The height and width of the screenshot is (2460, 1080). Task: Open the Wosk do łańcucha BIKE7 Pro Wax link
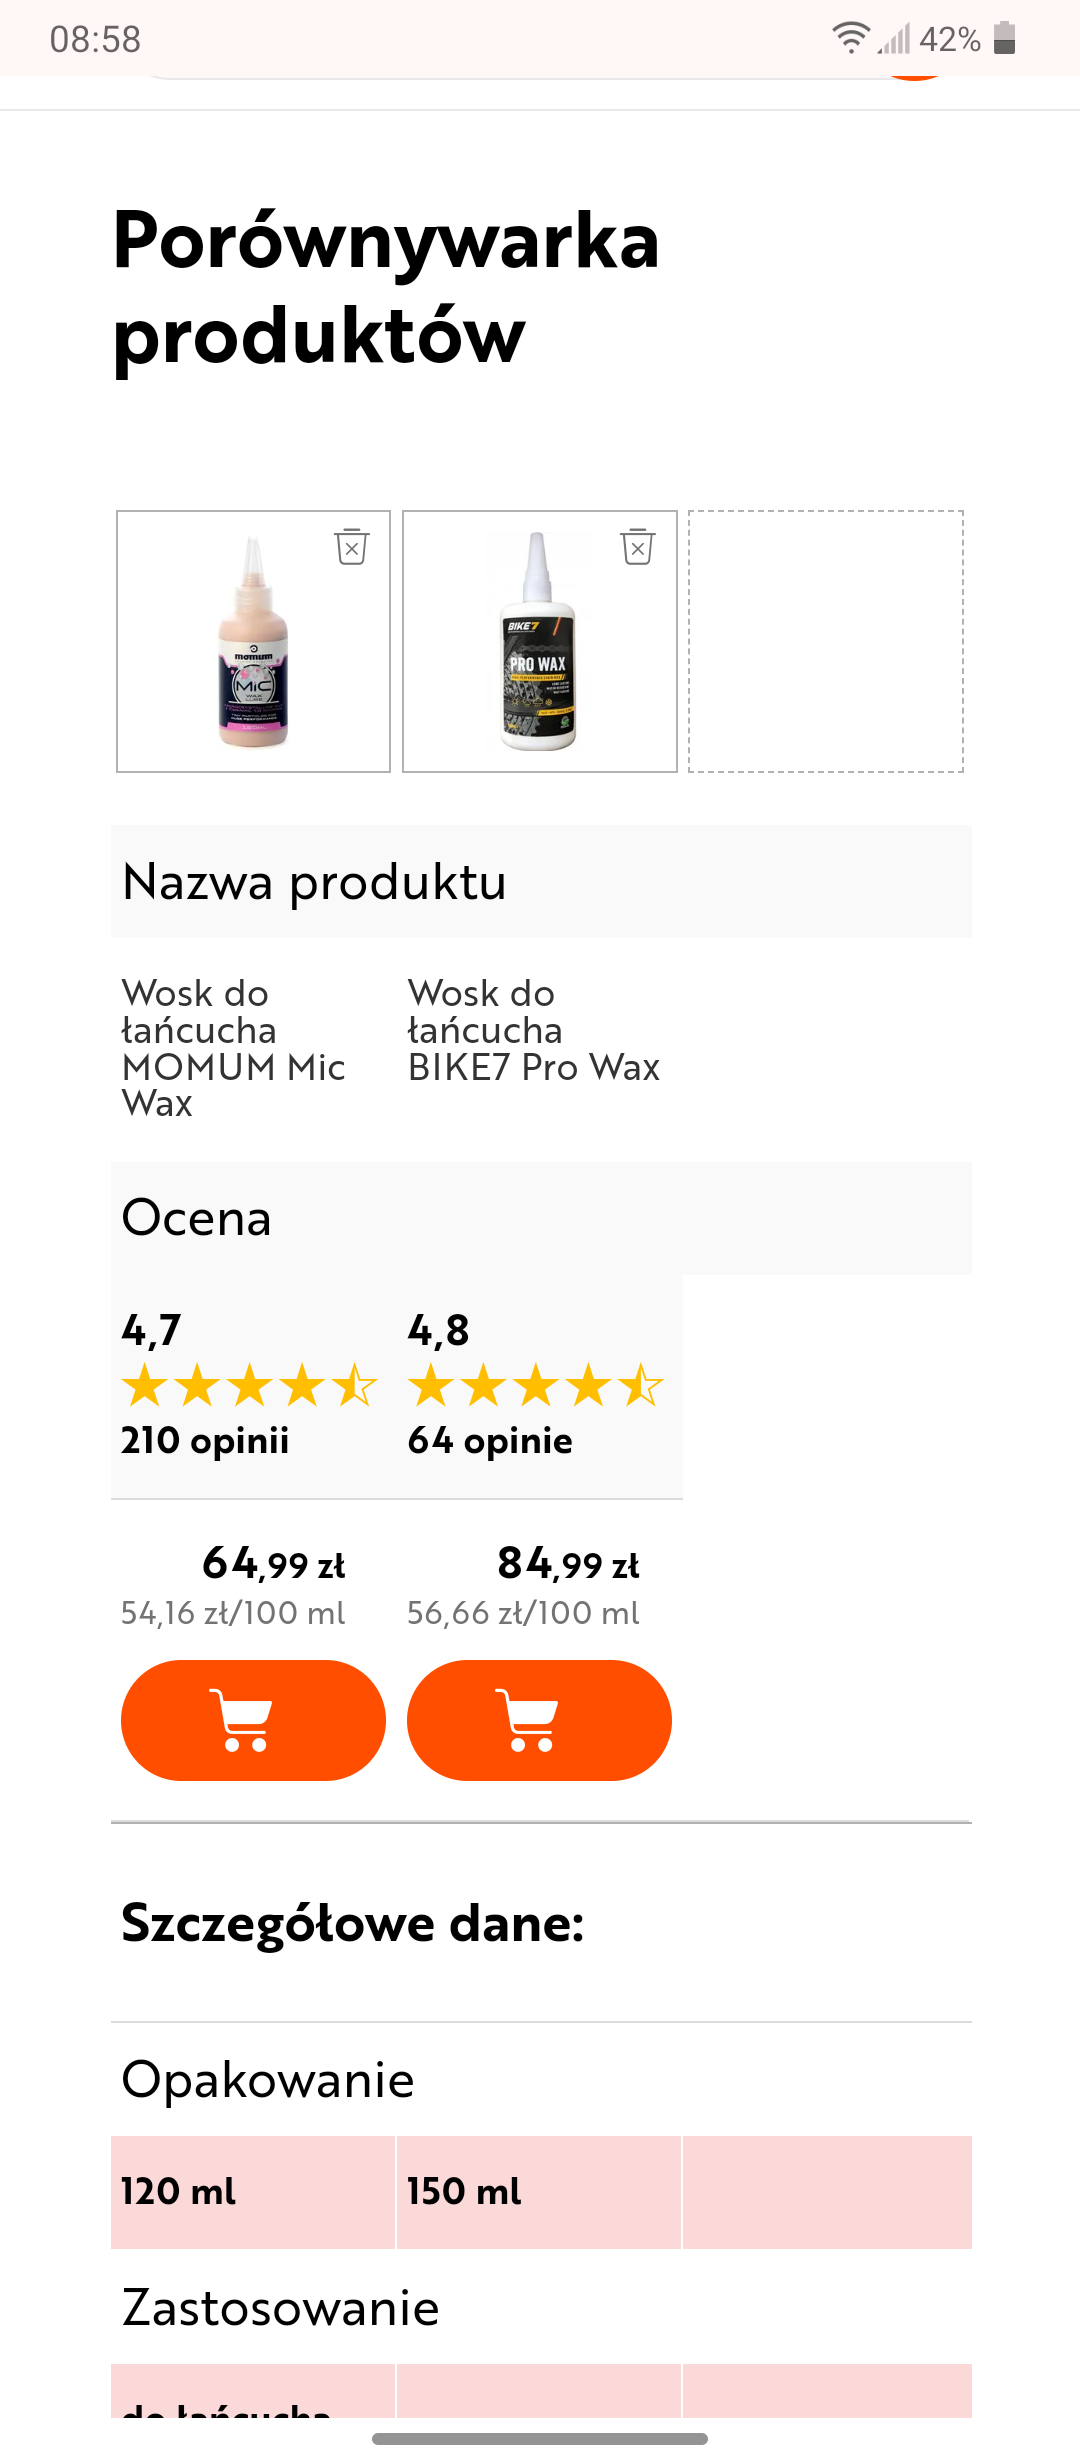(533, 1030)
